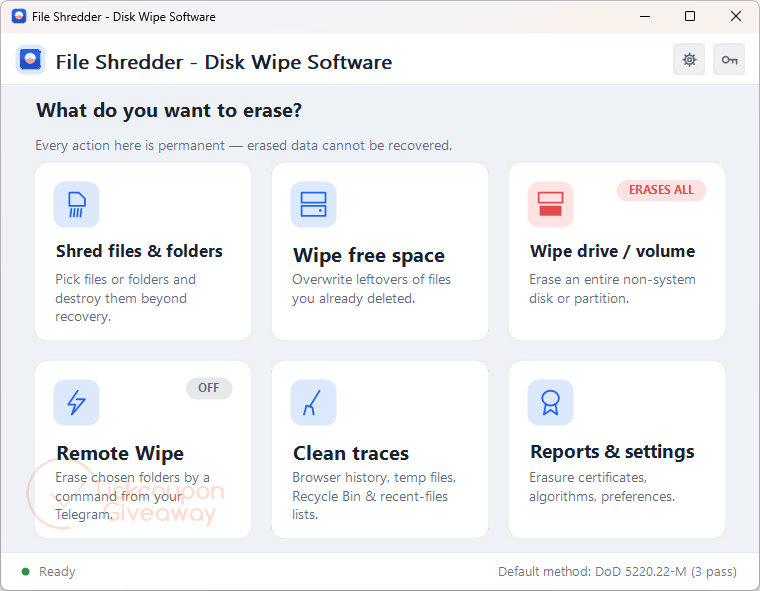Select the Wipe free space drive icon

pyautogui.click(x=314, y=205)
